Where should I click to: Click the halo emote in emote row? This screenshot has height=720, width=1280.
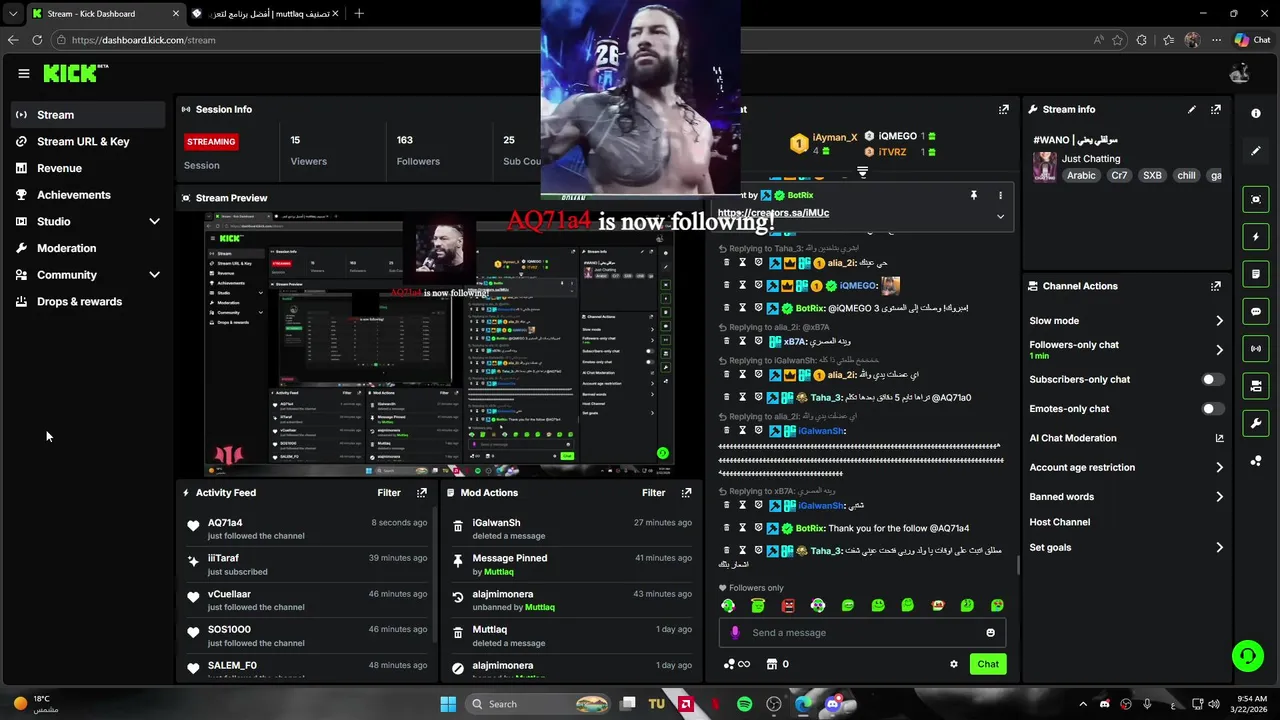[758, 605]
